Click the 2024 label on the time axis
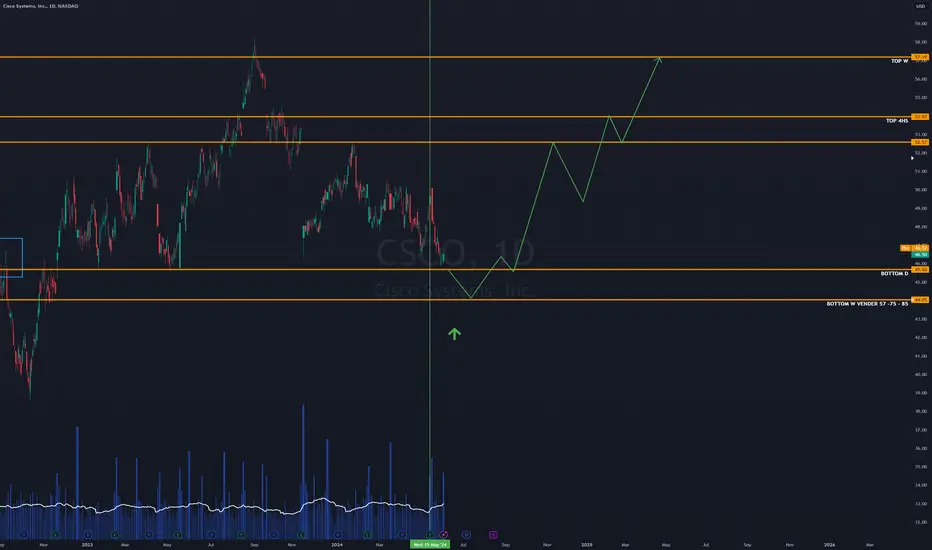The image size is (932, 550). coord(337,545)
